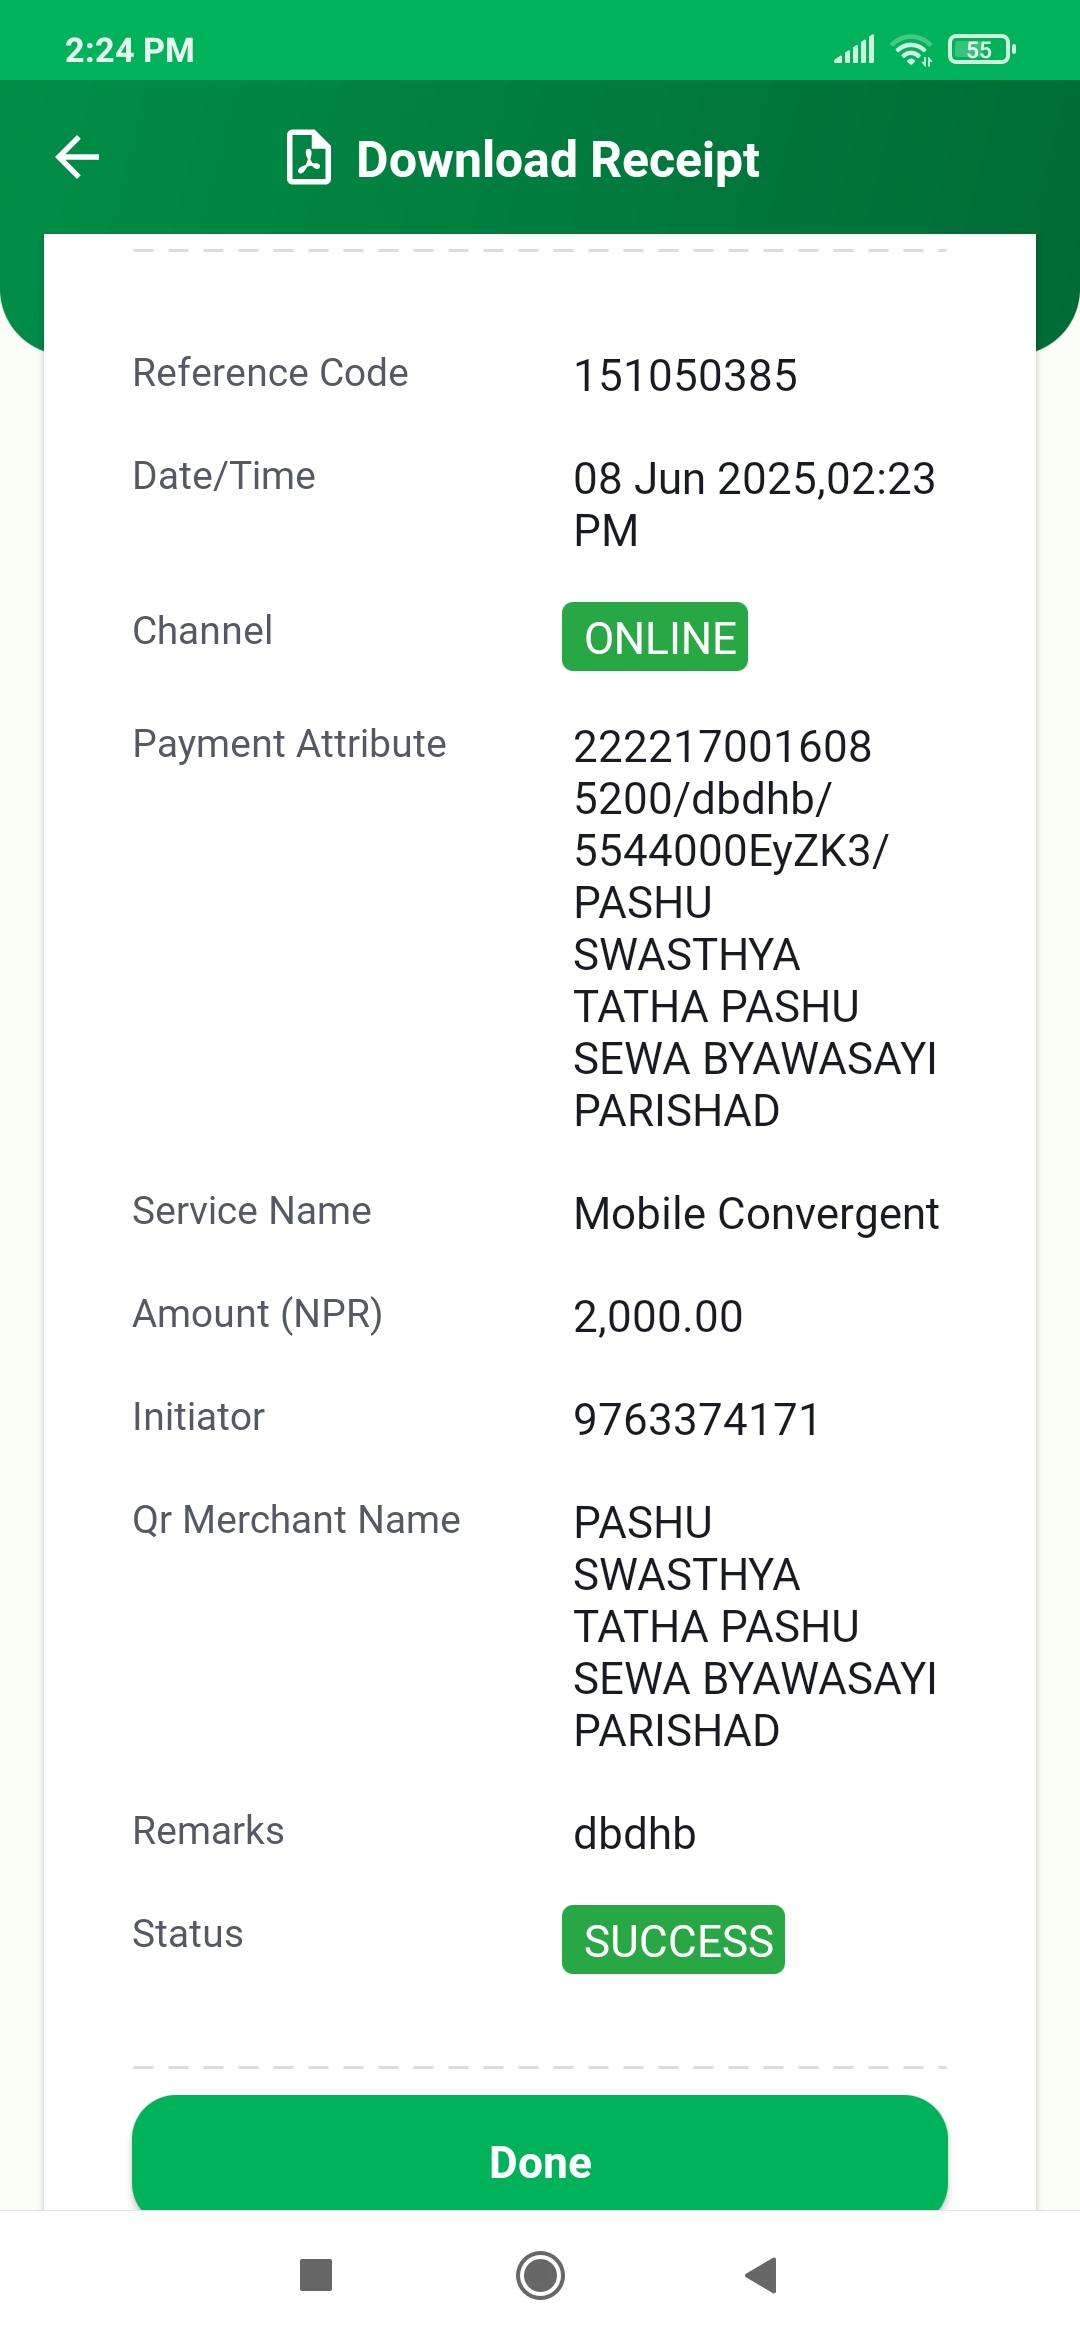
Task: Tap the Download Receipt title text
Action: [x=558, y=160]
